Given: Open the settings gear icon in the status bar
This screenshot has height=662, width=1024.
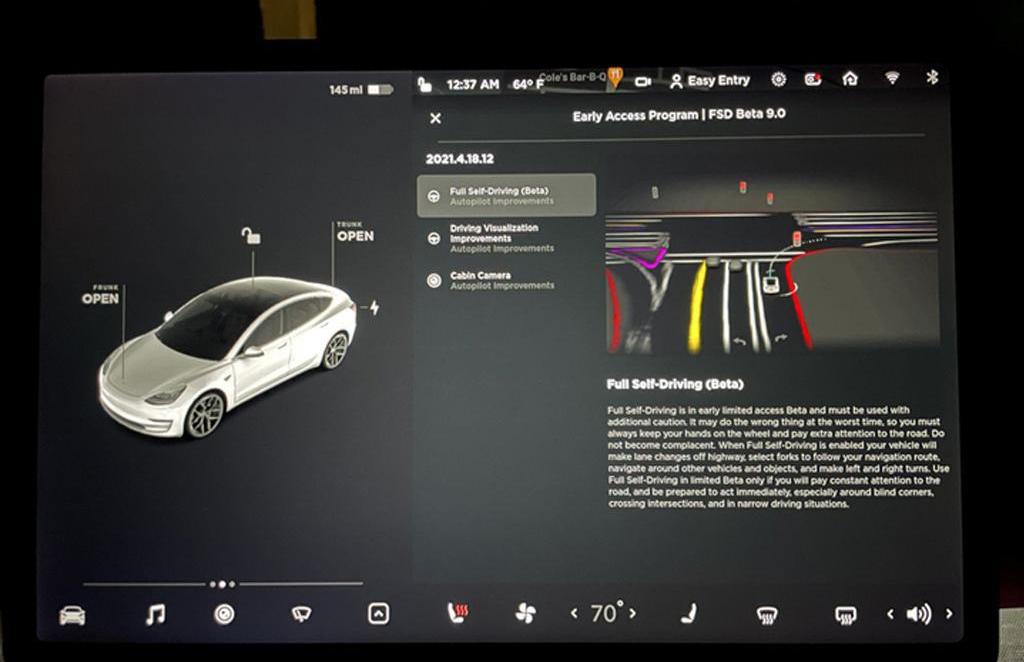Looking at the screenshot, I should point(778,80).
